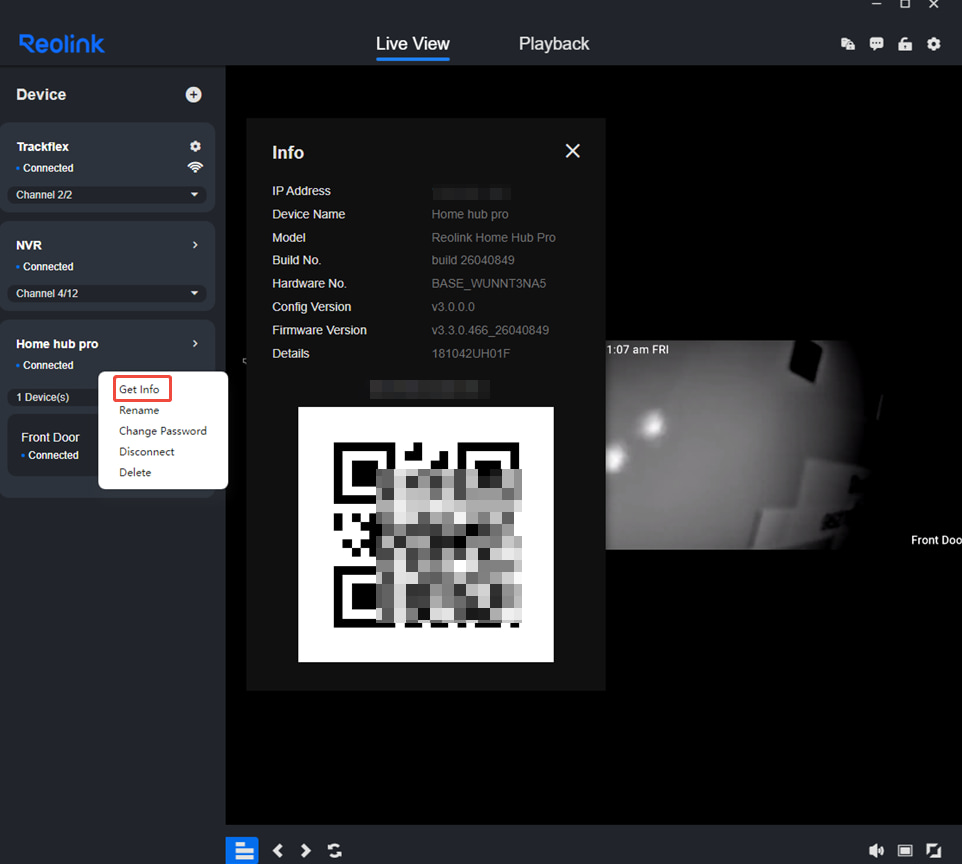Mute the live view volume
962x864 pixels.
[877, 850]
